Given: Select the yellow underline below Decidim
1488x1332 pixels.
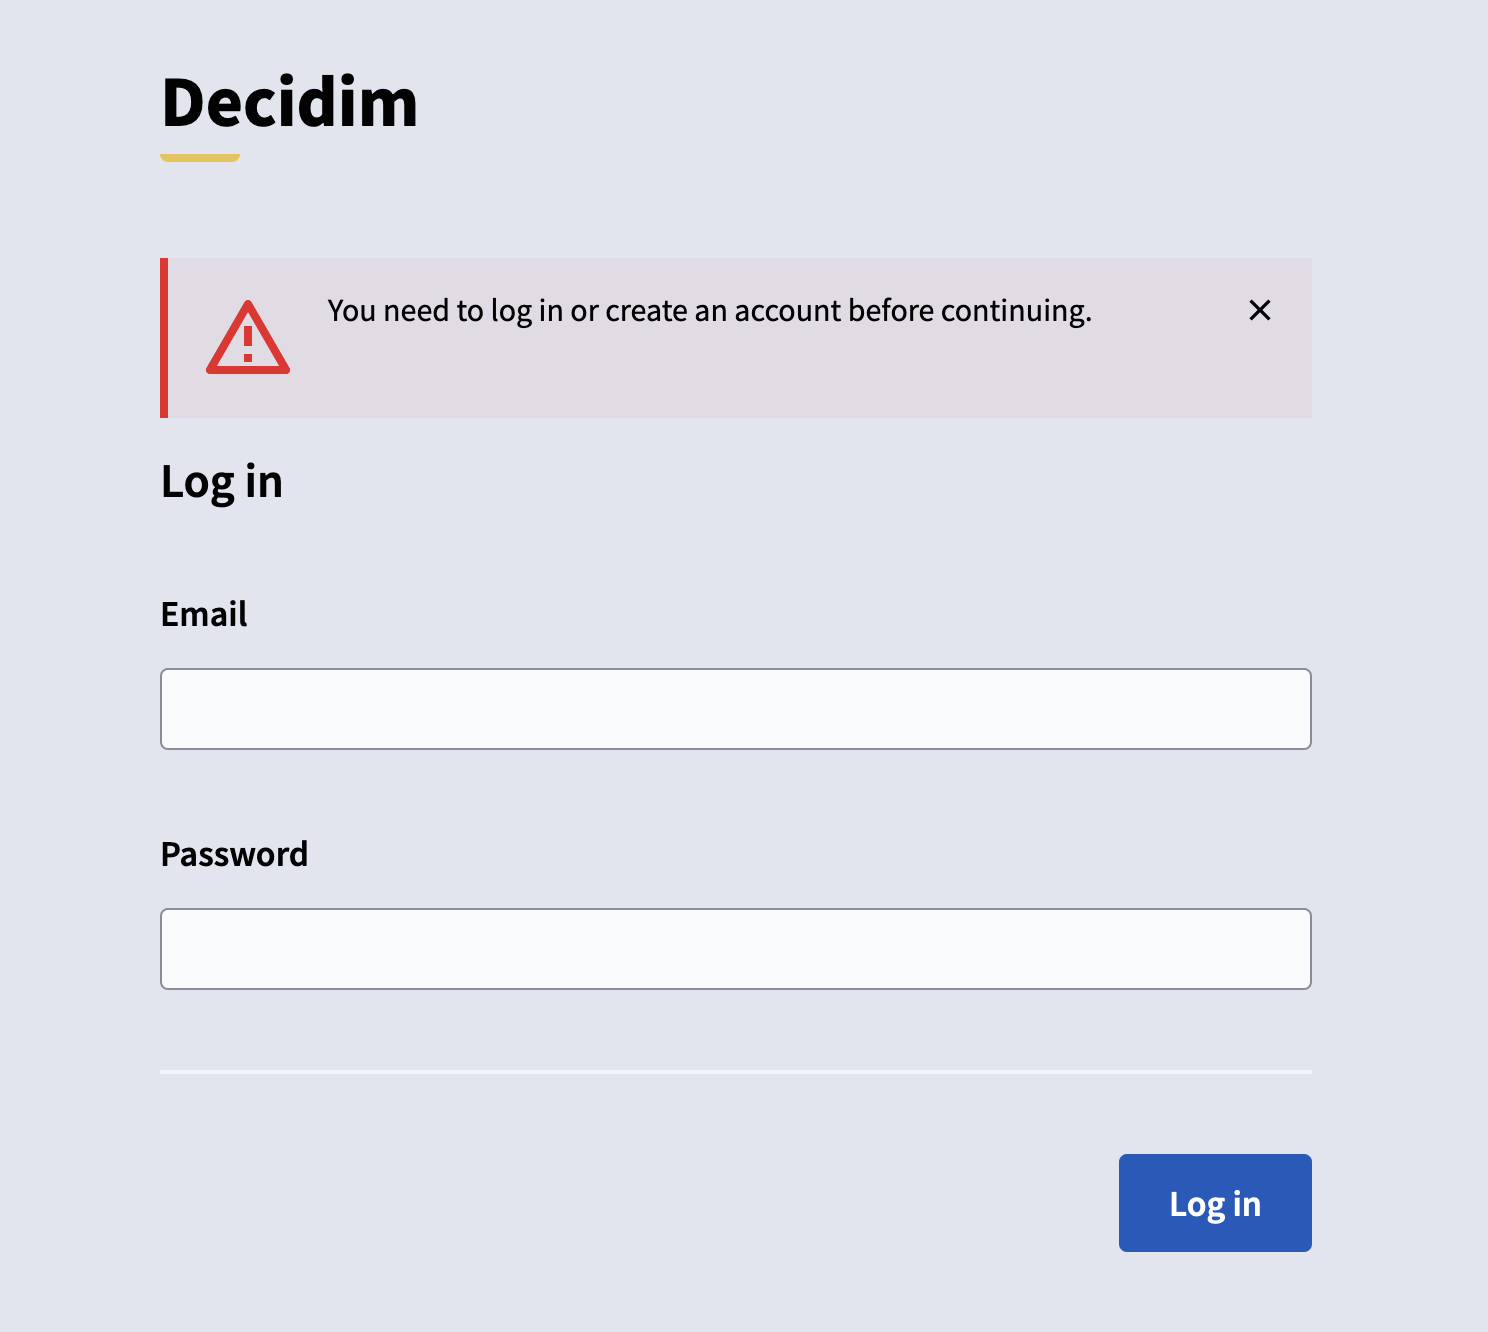Looking at the screenshot, I should [199, 155].
